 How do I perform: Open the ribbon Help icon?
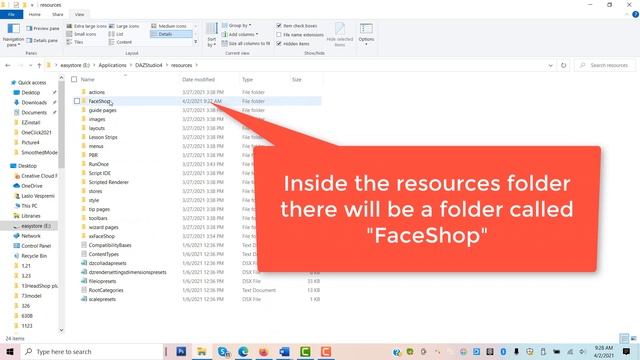[x=635, y=14]
